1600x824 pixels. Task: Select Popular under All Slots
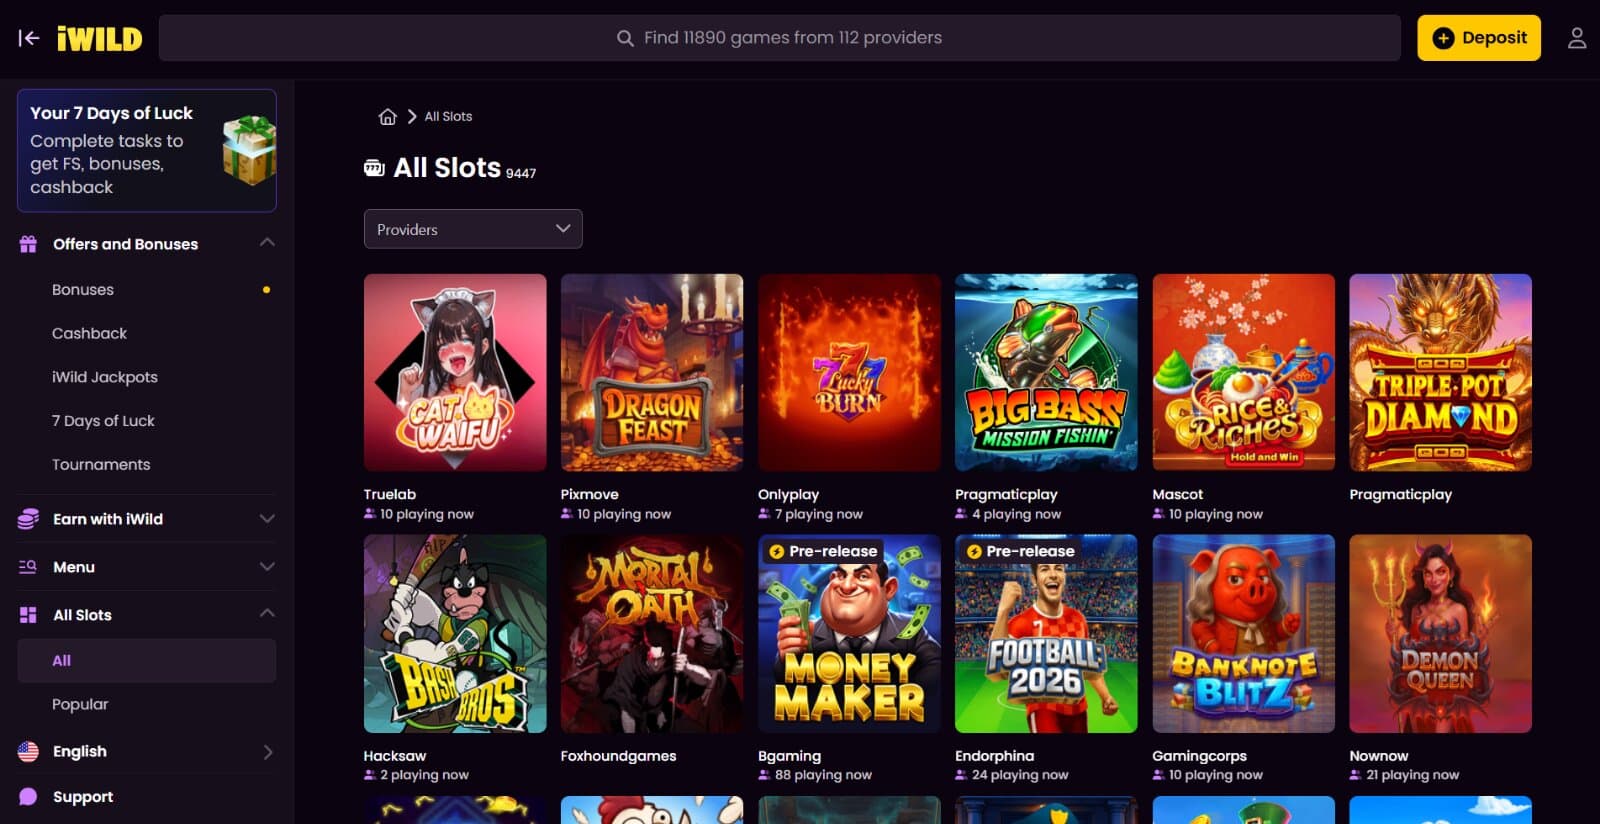80,704
